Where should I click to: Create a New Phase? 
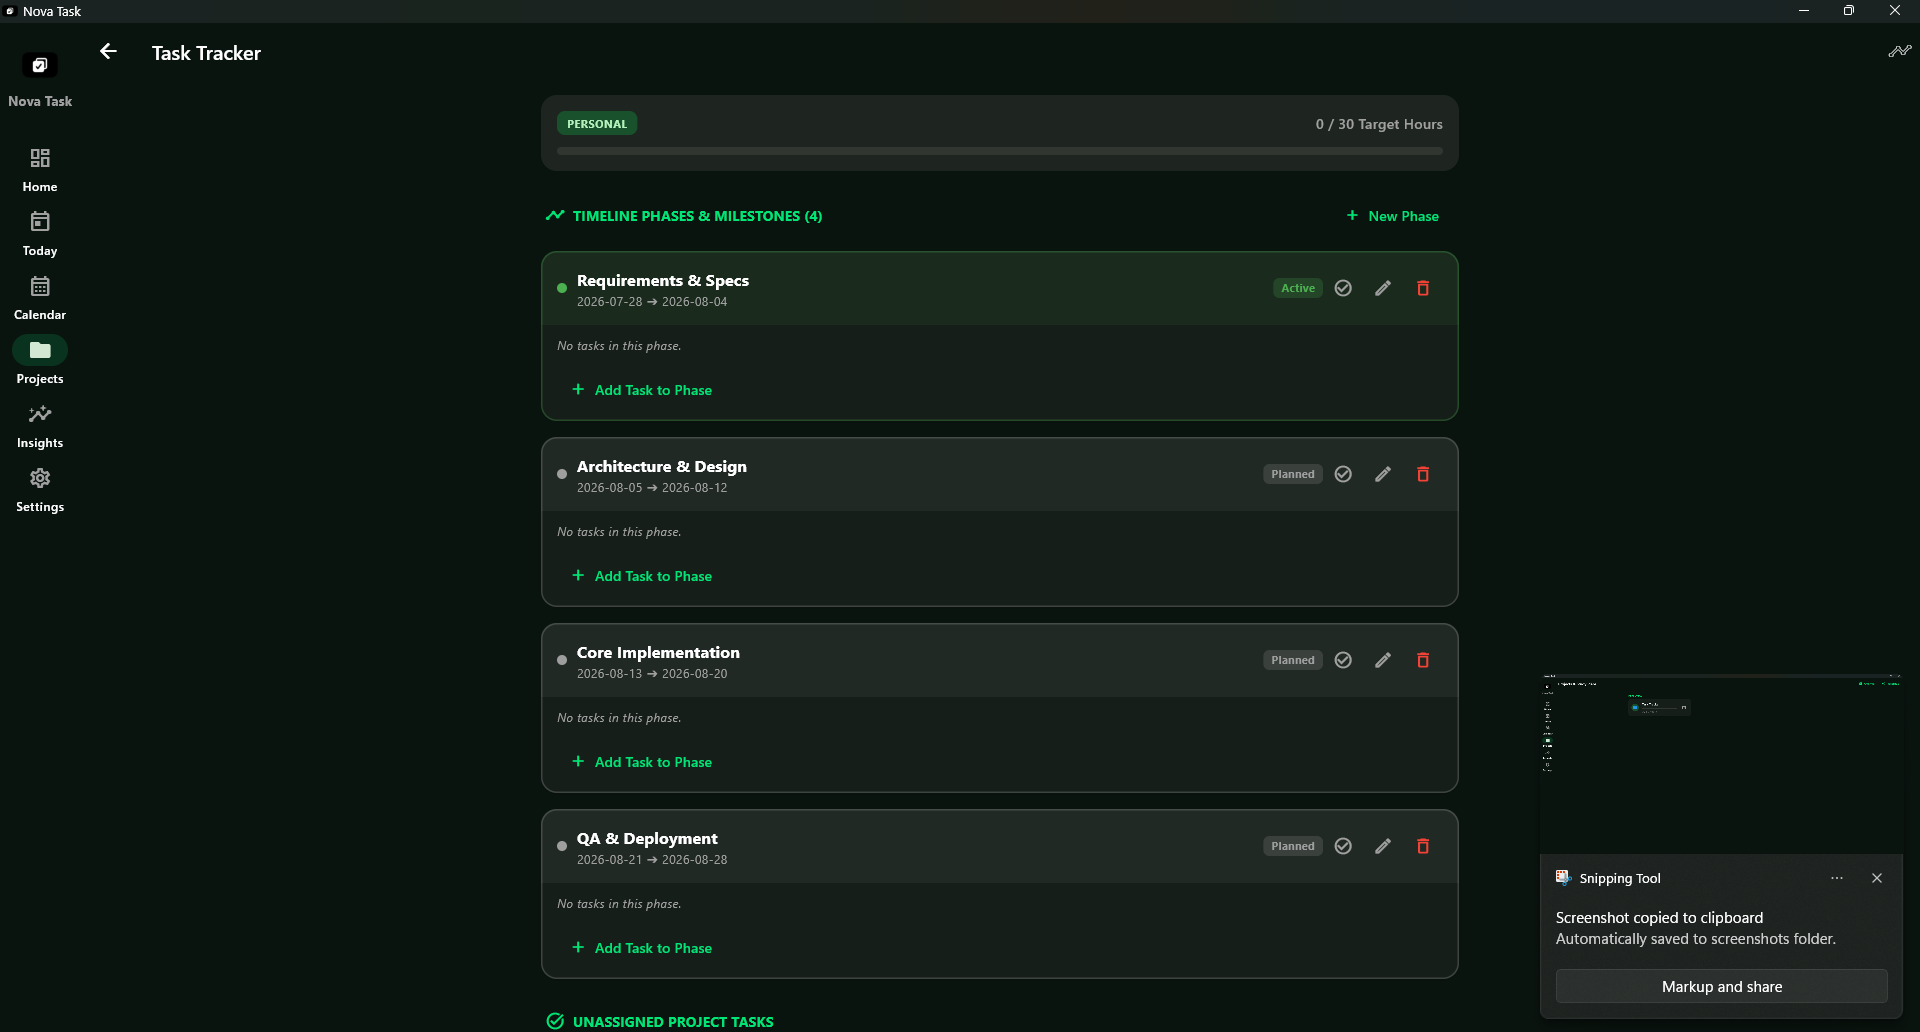pyautogui.click(x=1392, y=216)
